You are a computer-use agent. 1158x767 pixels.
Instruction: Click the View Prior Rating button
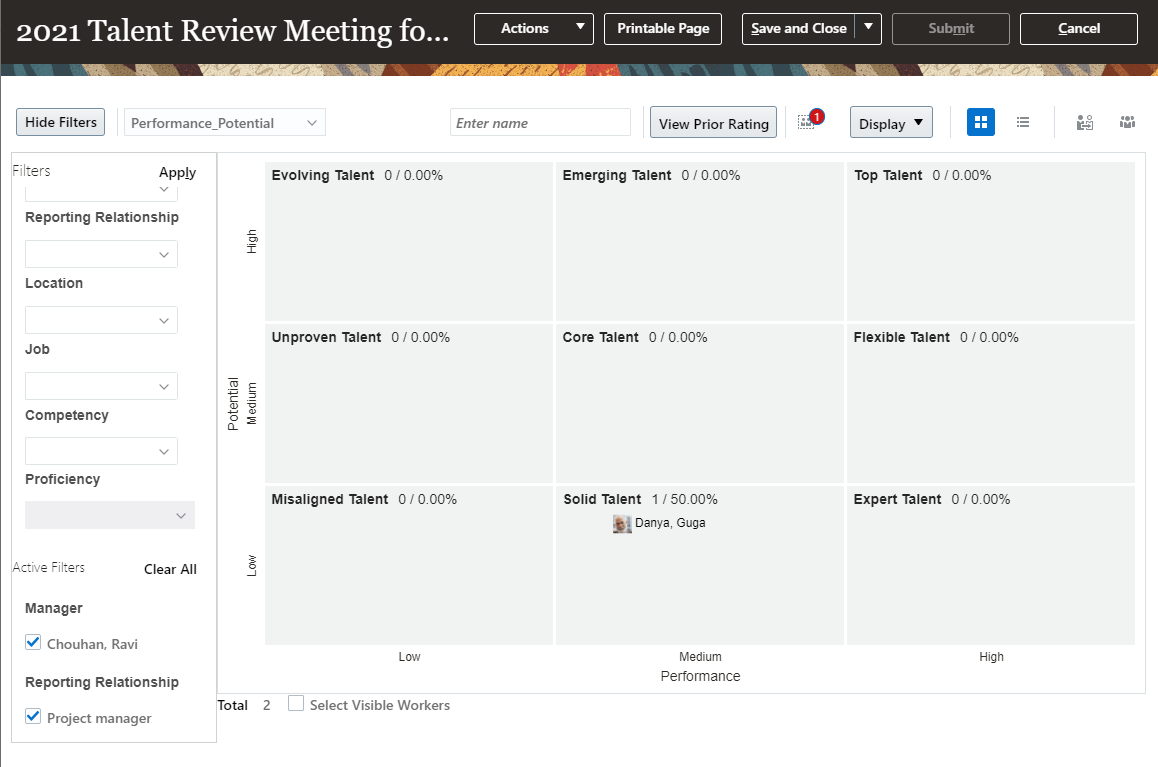point(713,122)
